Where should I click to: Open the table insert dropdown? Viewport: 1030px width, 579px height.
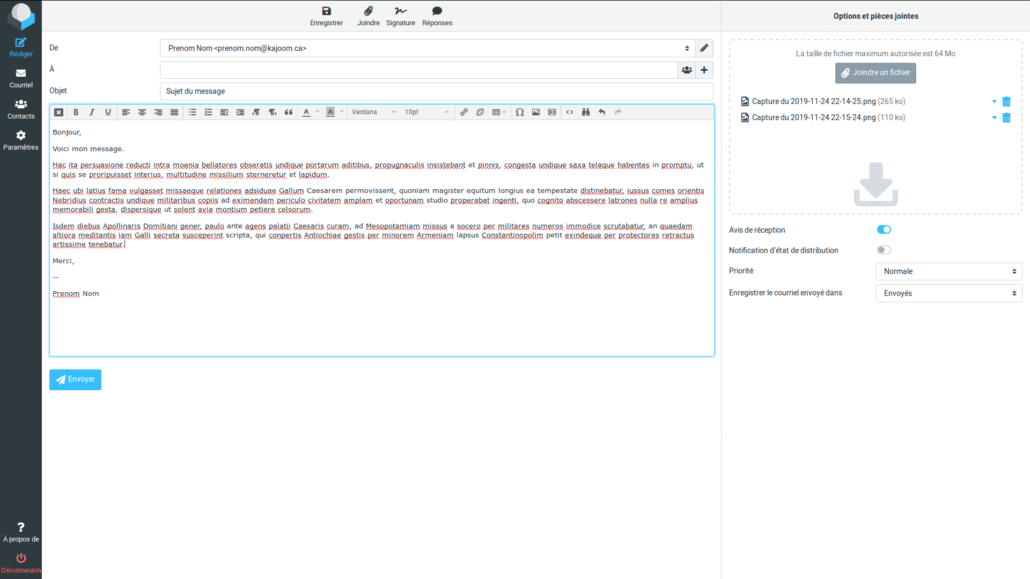point(499,112)
